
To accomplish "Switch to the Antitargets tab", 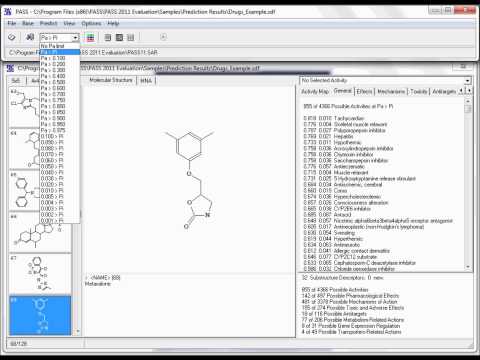I will point(444,91).
